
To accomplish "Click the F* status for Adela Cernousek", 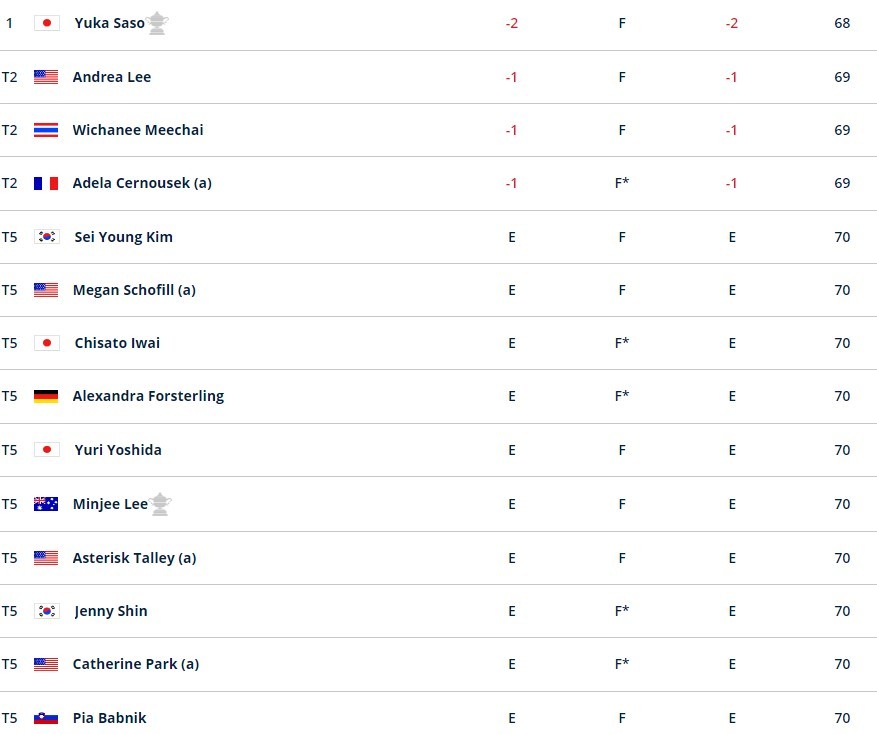I will click(622, 183).
